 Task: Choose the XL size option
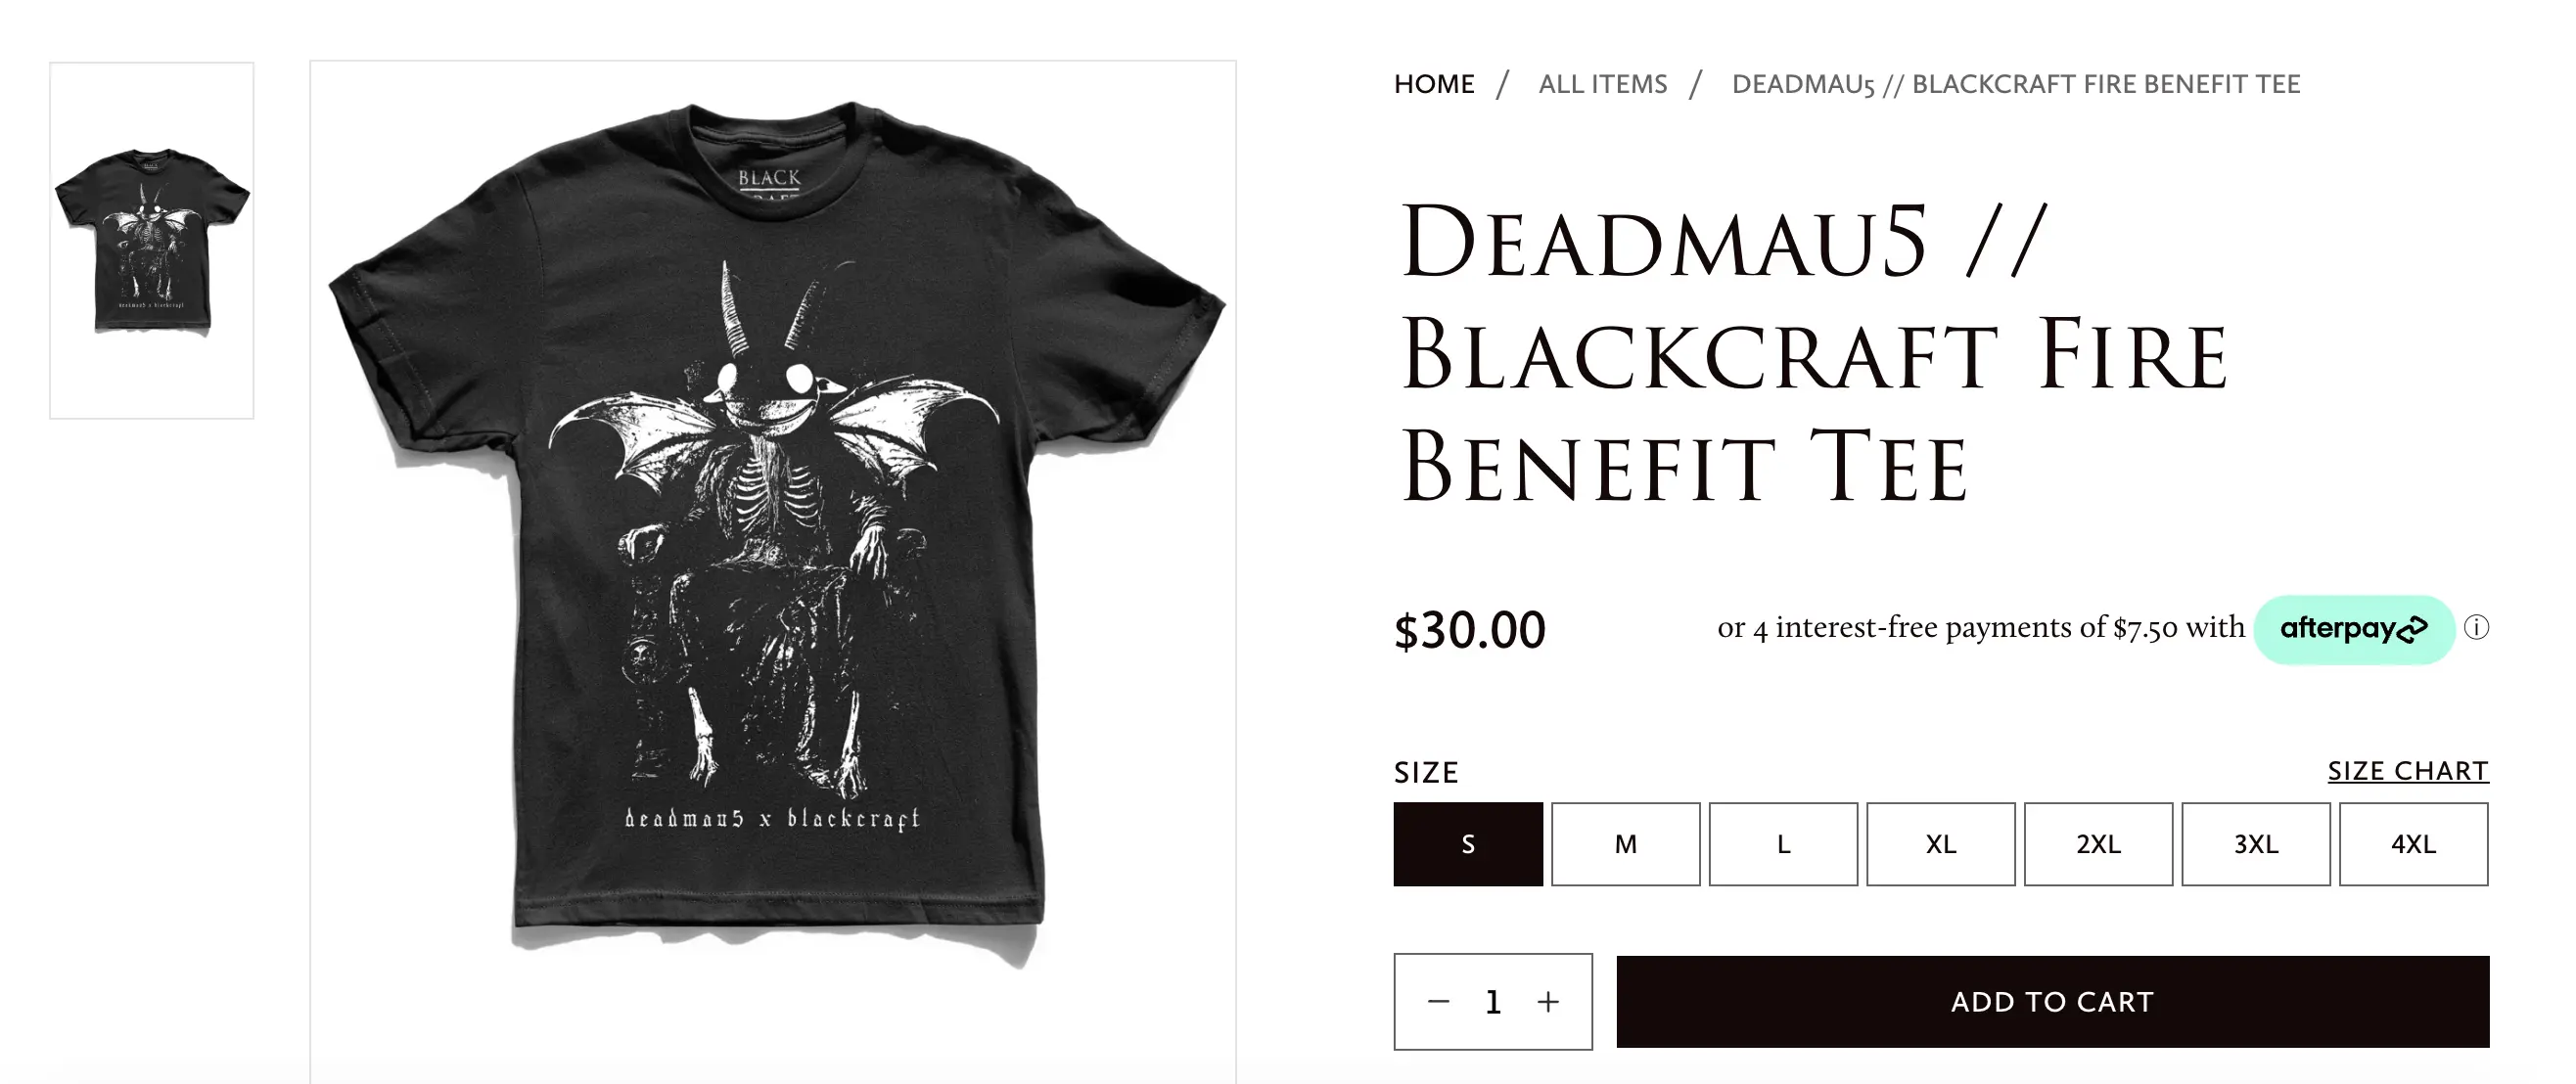1941,844
